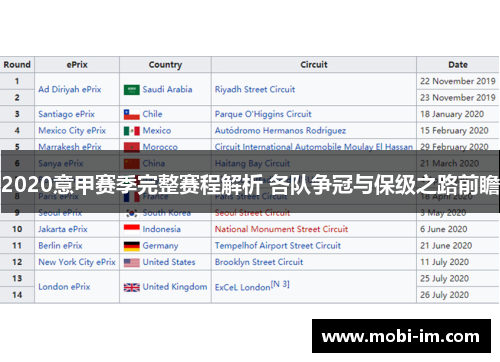
Task: Click the Saudi Arabia flag icon
Action: click(132, 90)
